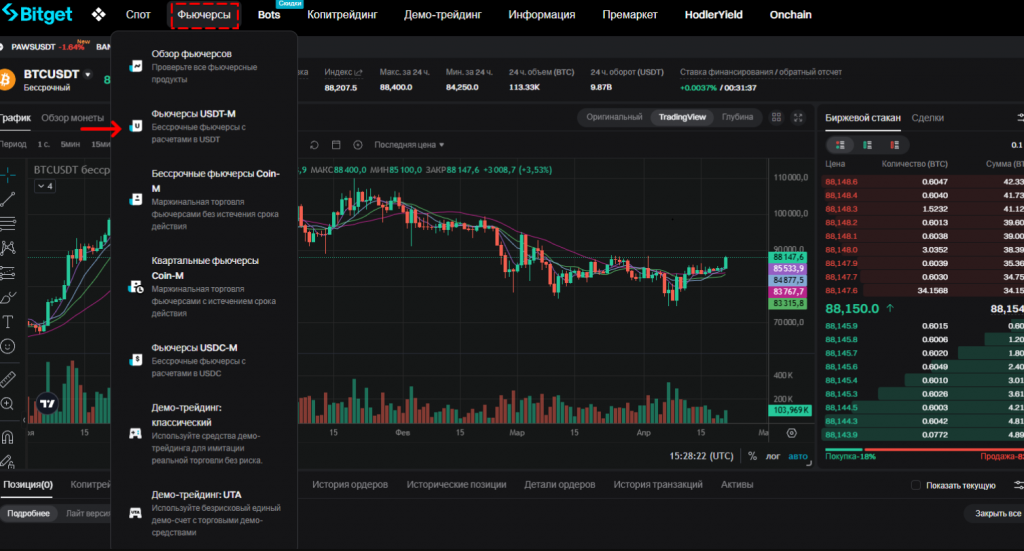Switch to Обзор монеты tab
Screen dimensions: 1024x551
pyautogui.click(x=72, y=118)
